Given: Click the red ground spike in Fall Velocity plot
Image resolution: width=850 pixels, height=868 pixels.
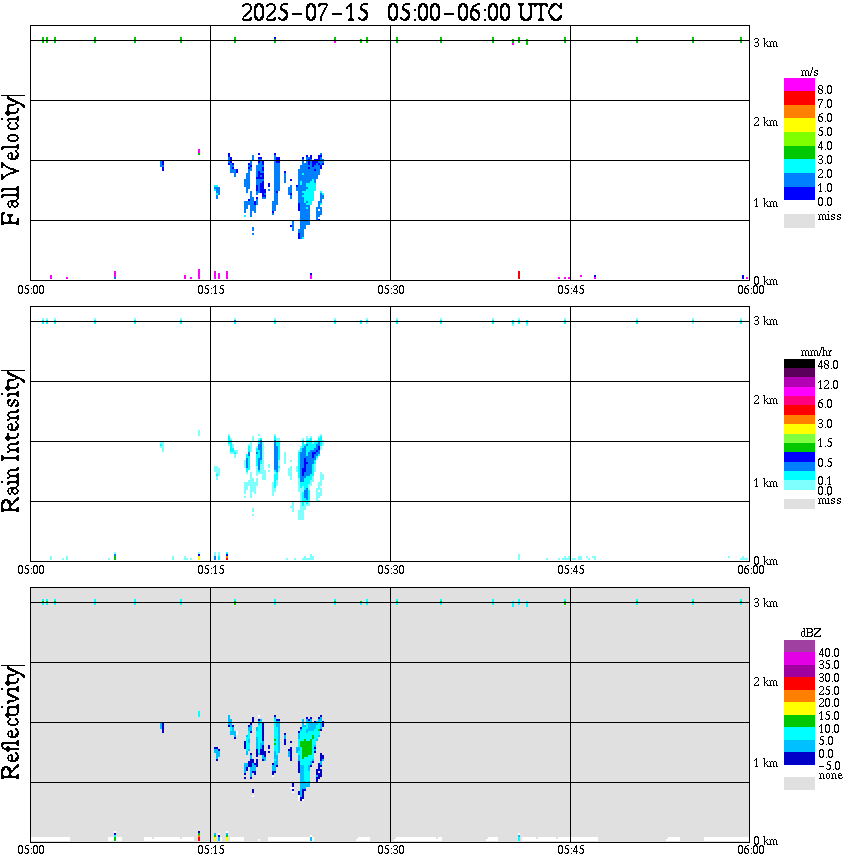Looking at the screenshot, I should [x=519, y=275].
